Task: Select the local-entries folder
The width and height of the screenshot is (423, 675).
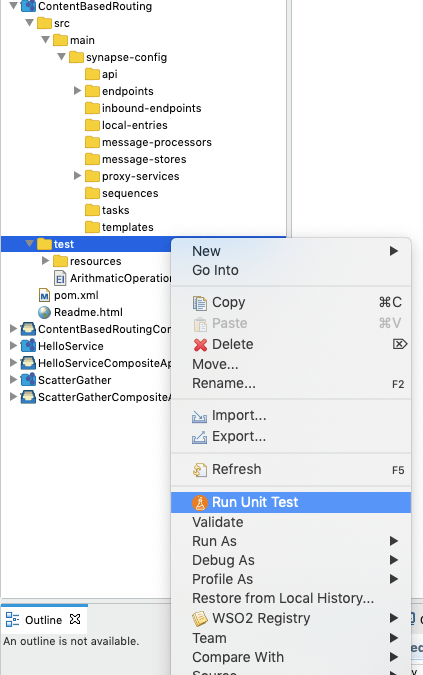Action: point(135,125)
